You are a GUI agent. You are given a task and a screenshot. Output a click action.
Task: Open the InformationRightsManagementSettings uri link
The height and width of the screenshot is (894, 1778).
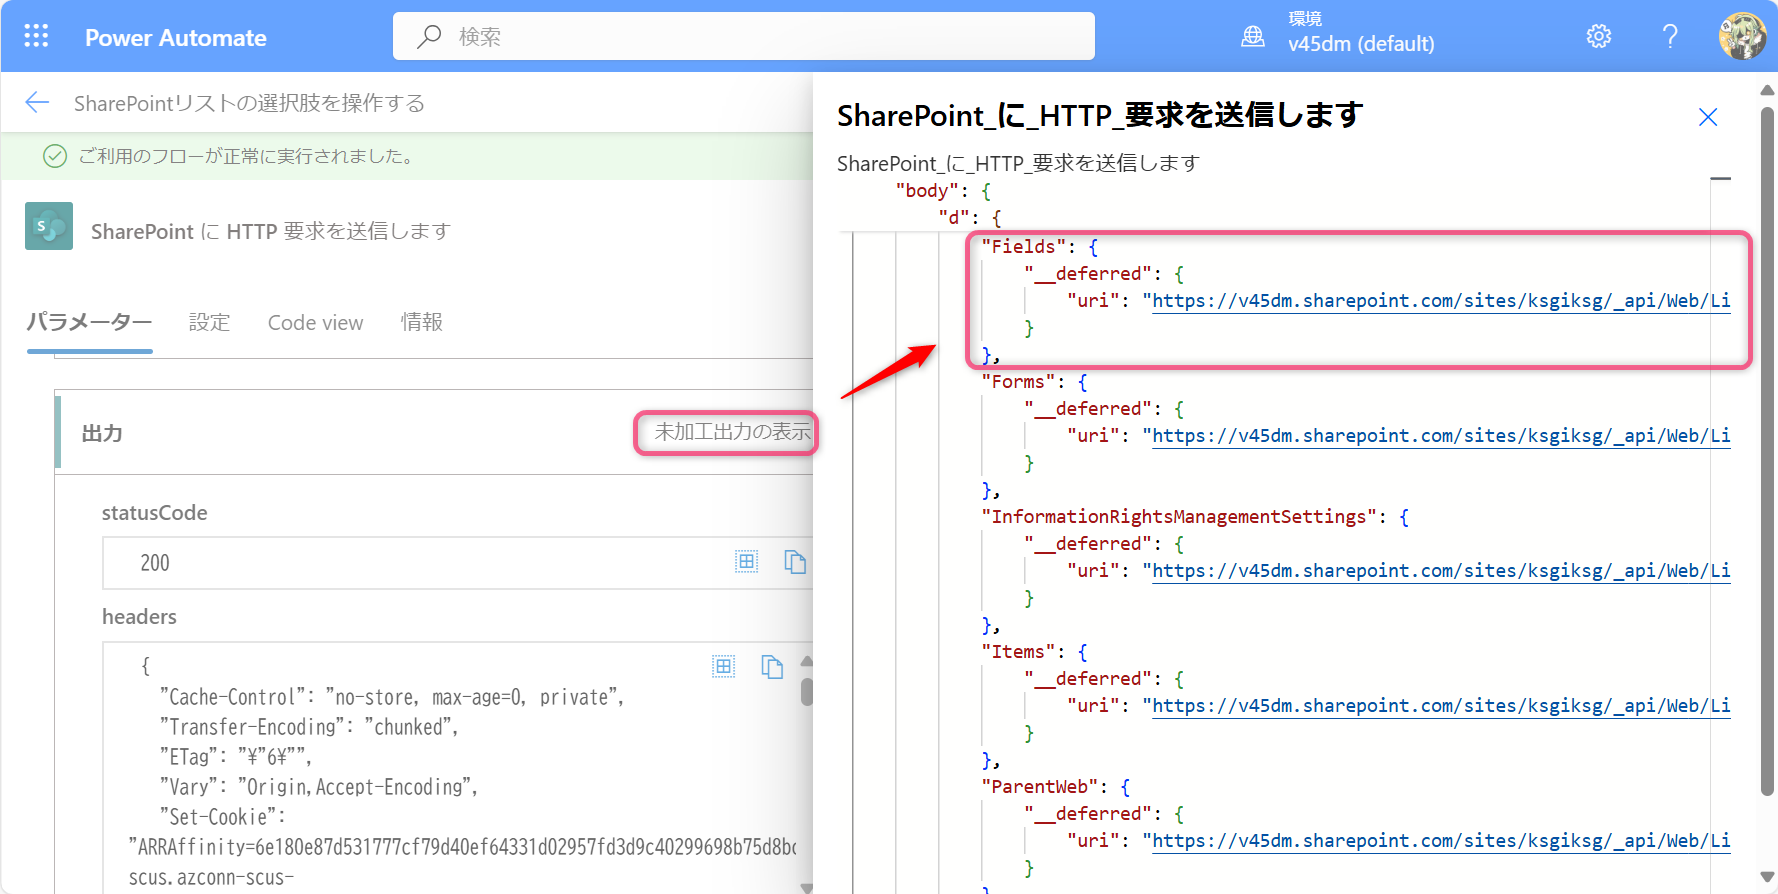1441,571
